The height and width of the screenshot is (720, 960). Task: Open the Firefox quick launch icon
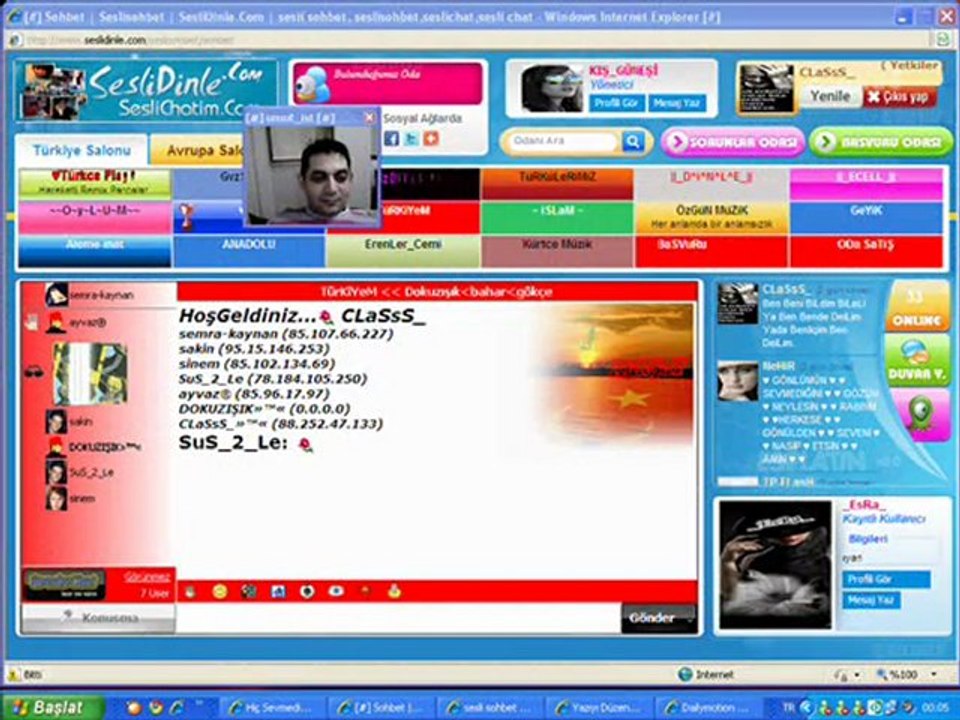tap(134, 708)
